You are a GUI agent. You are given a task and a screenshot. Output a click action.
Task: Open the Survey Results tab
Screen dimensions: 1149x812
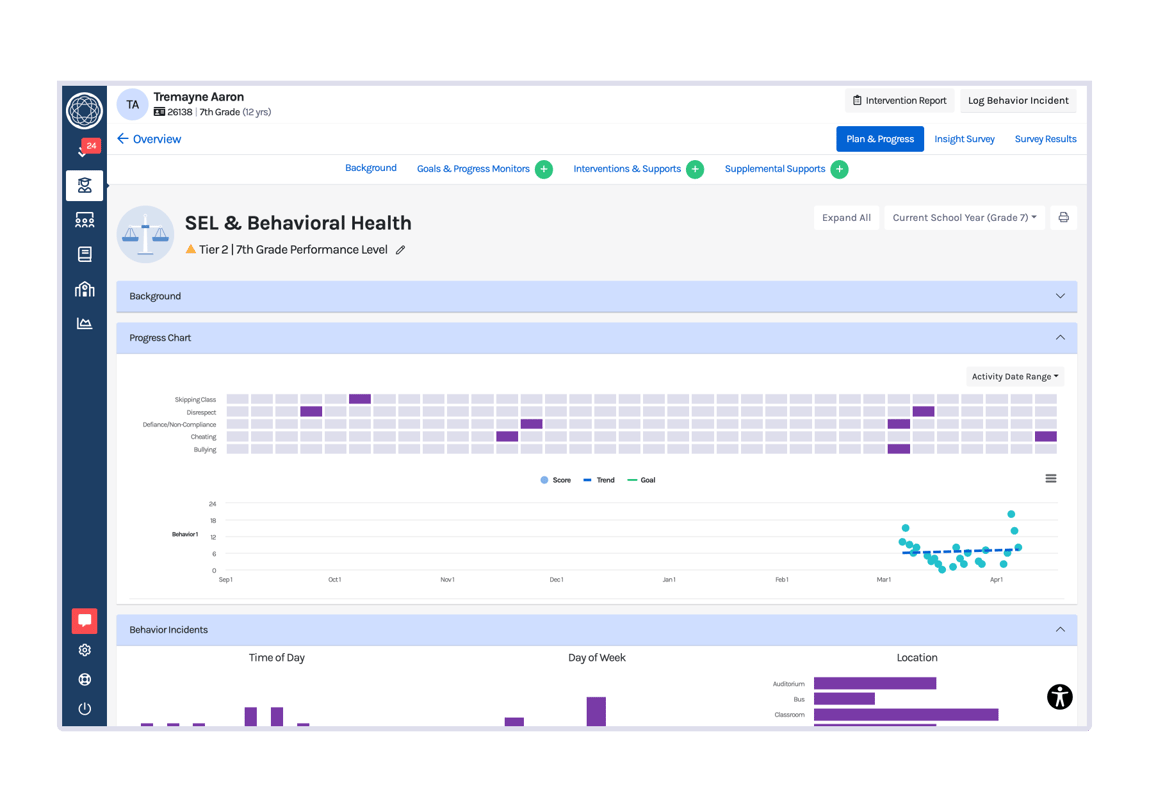[x=1045, y=139]
